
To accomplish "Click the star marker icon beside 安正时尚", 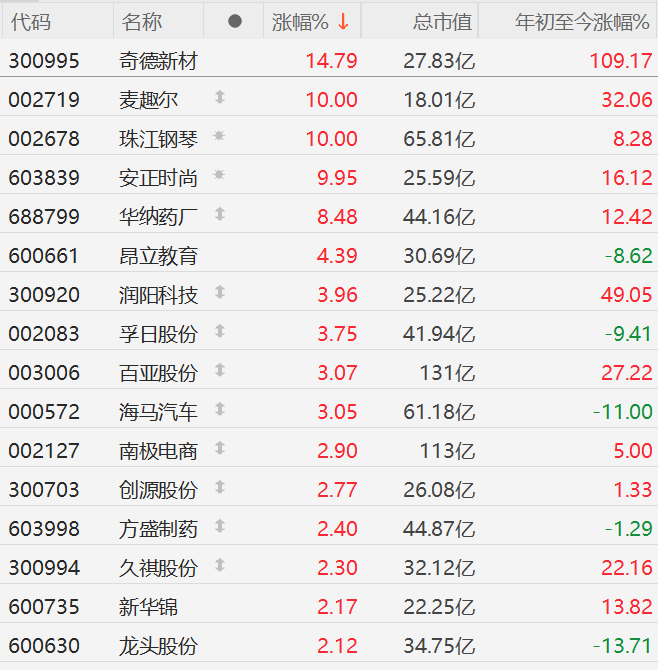I will tap(219, 175).
